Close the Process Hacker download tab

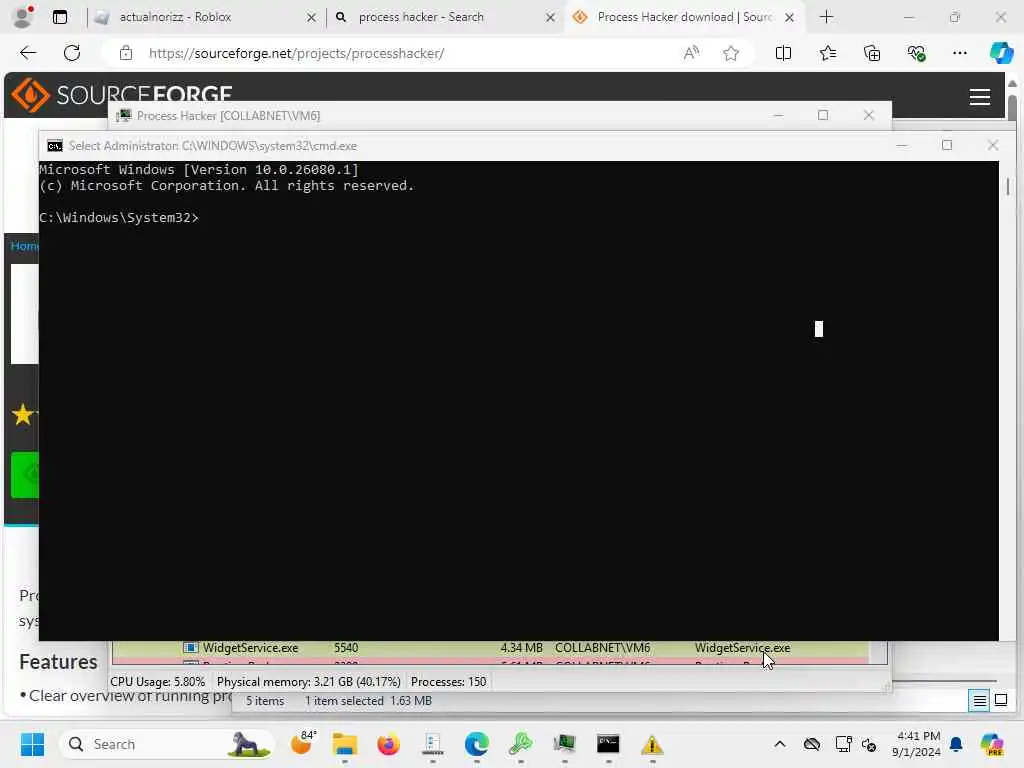[790, 18]
